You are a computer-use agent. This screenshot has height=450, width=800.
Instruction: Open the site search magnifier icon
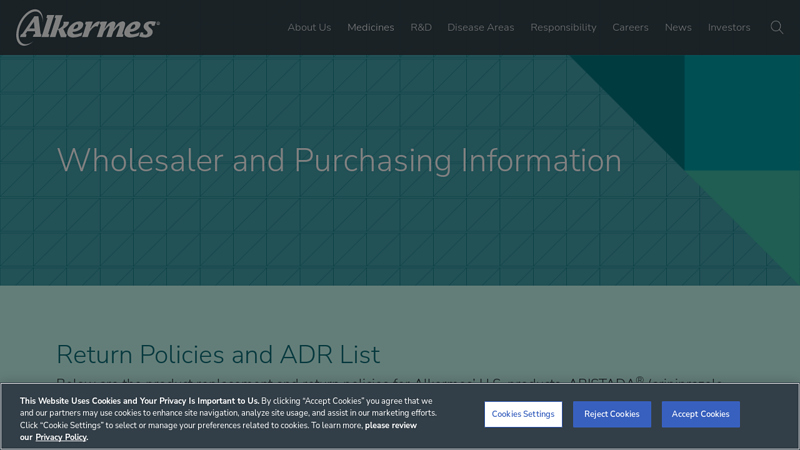[x=777, y=27]
